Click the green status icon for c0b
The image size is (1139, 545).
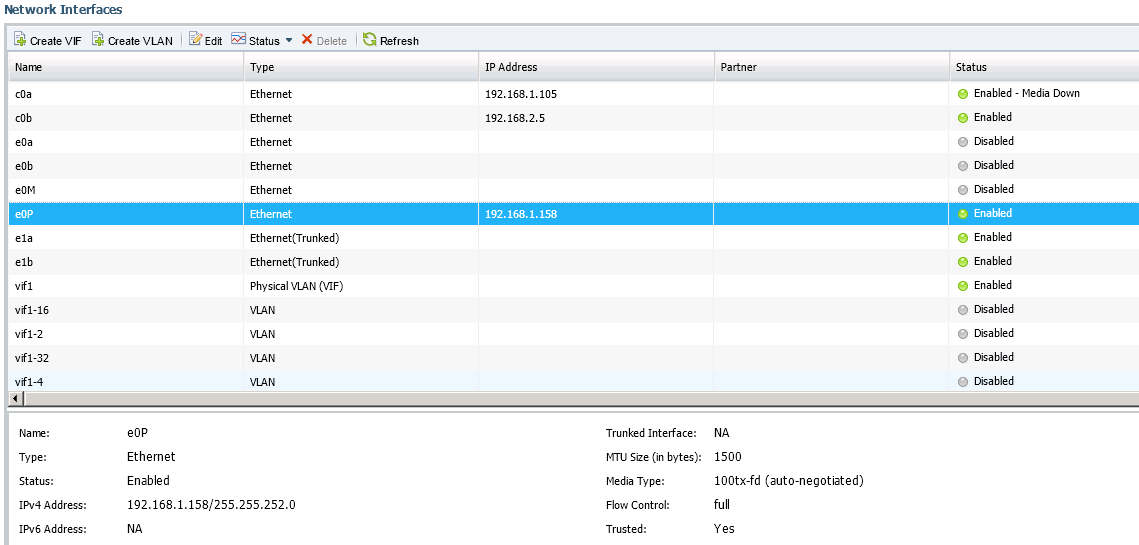pyautogui.click(x=963, y=118)
